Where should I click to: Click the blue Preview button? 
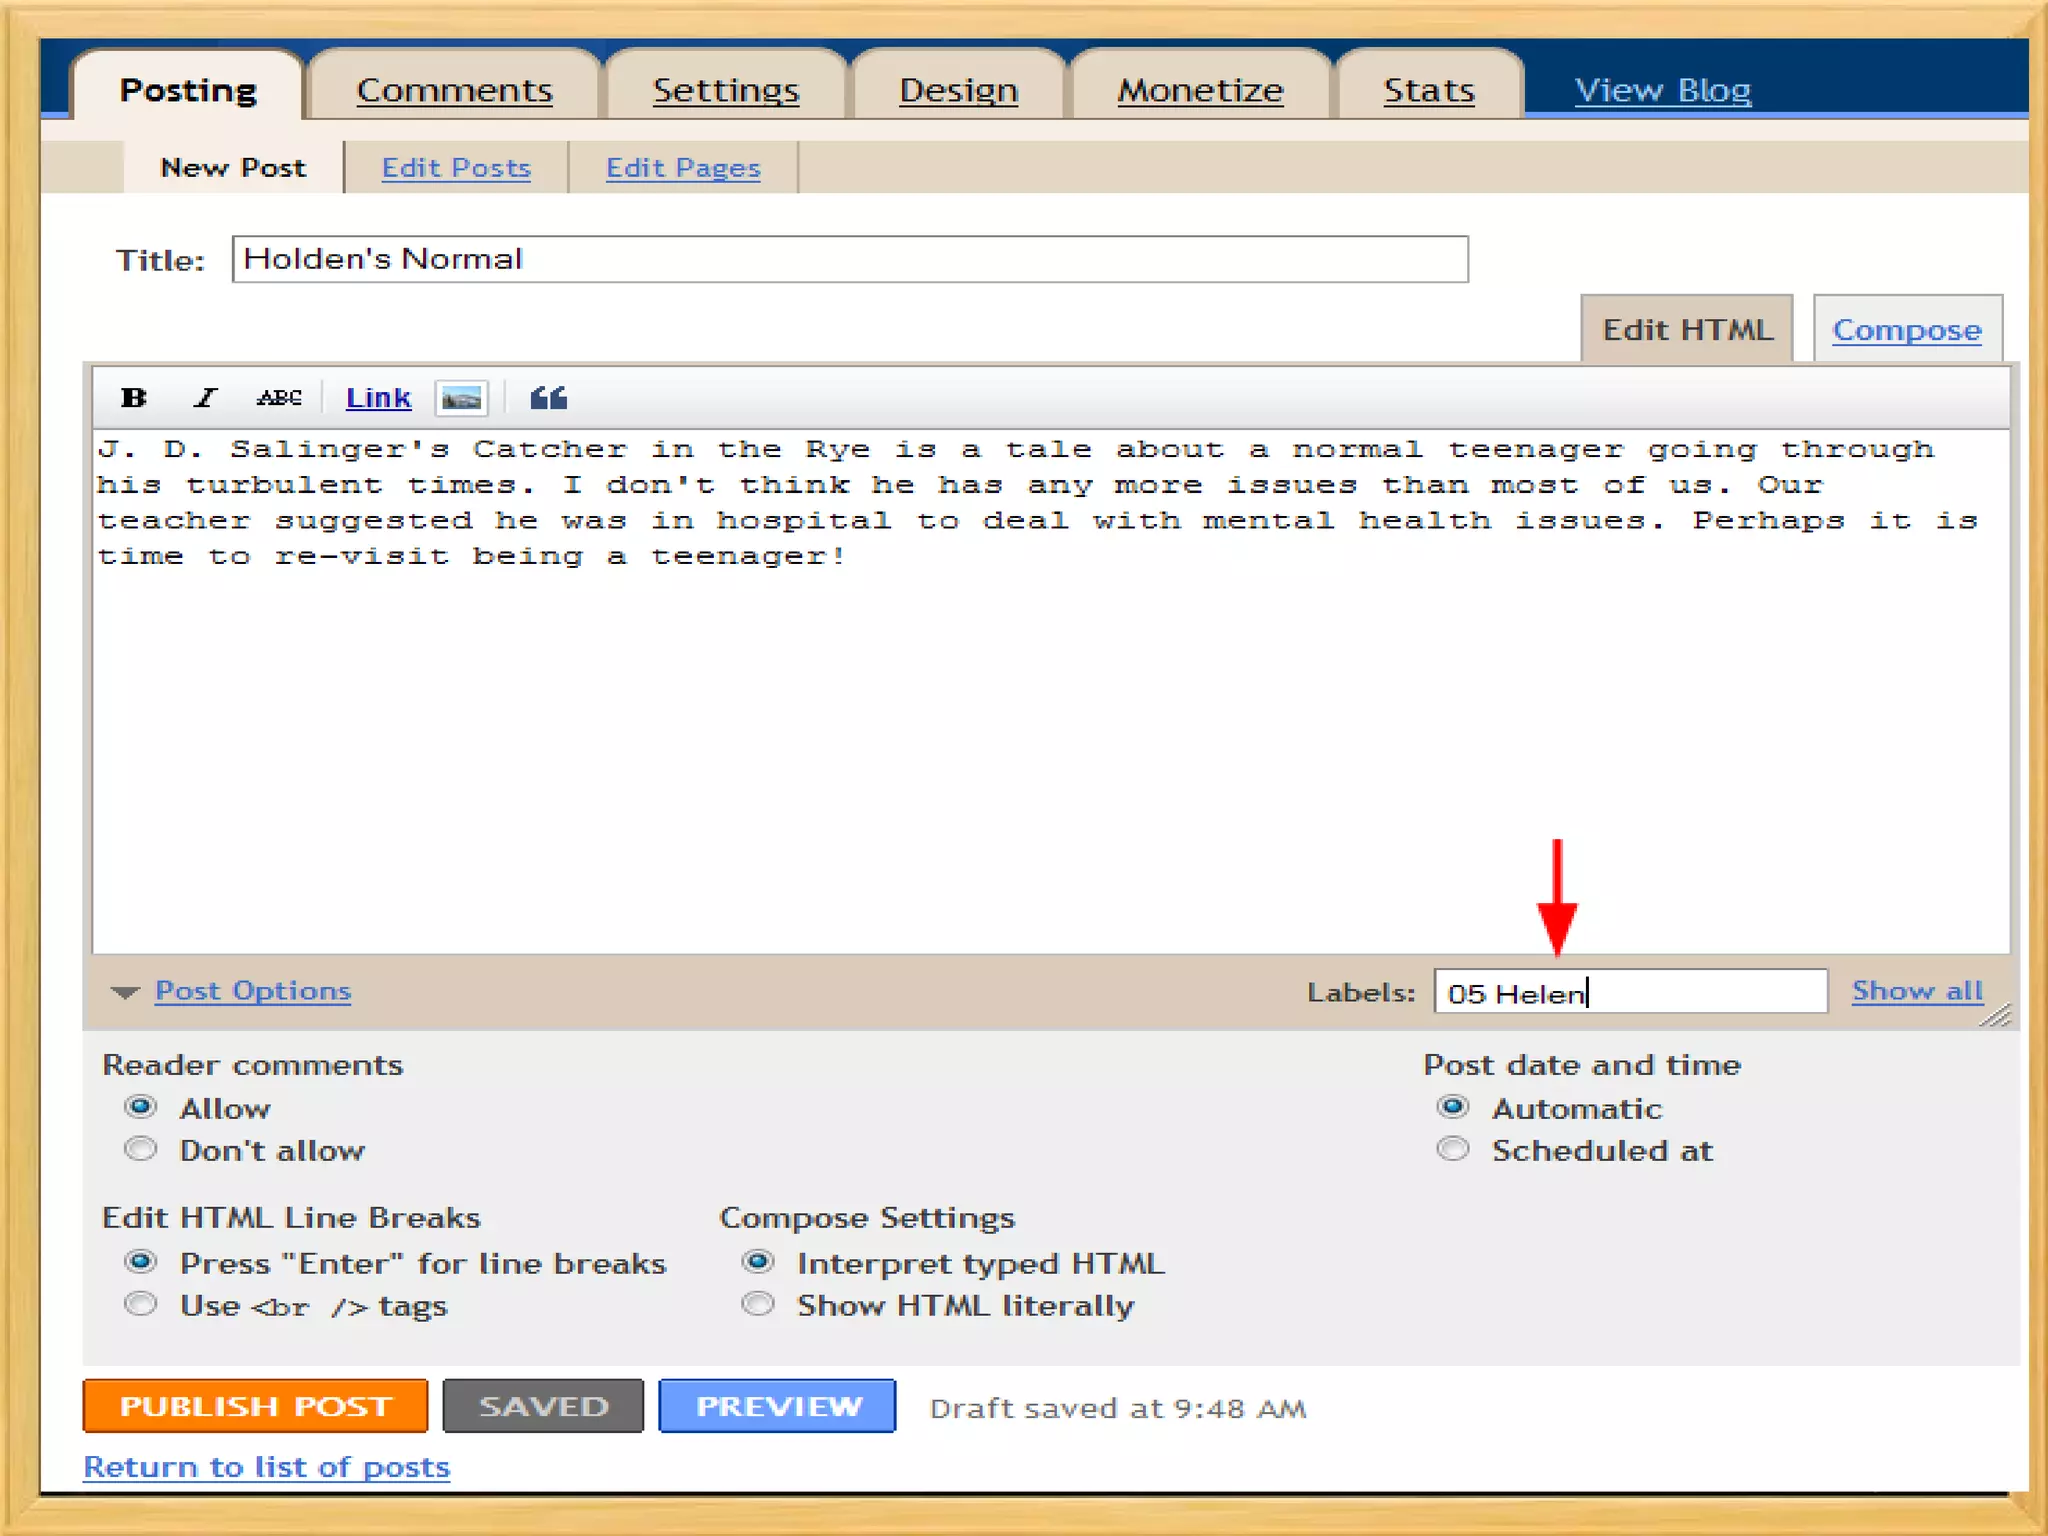coord(777,1406)
